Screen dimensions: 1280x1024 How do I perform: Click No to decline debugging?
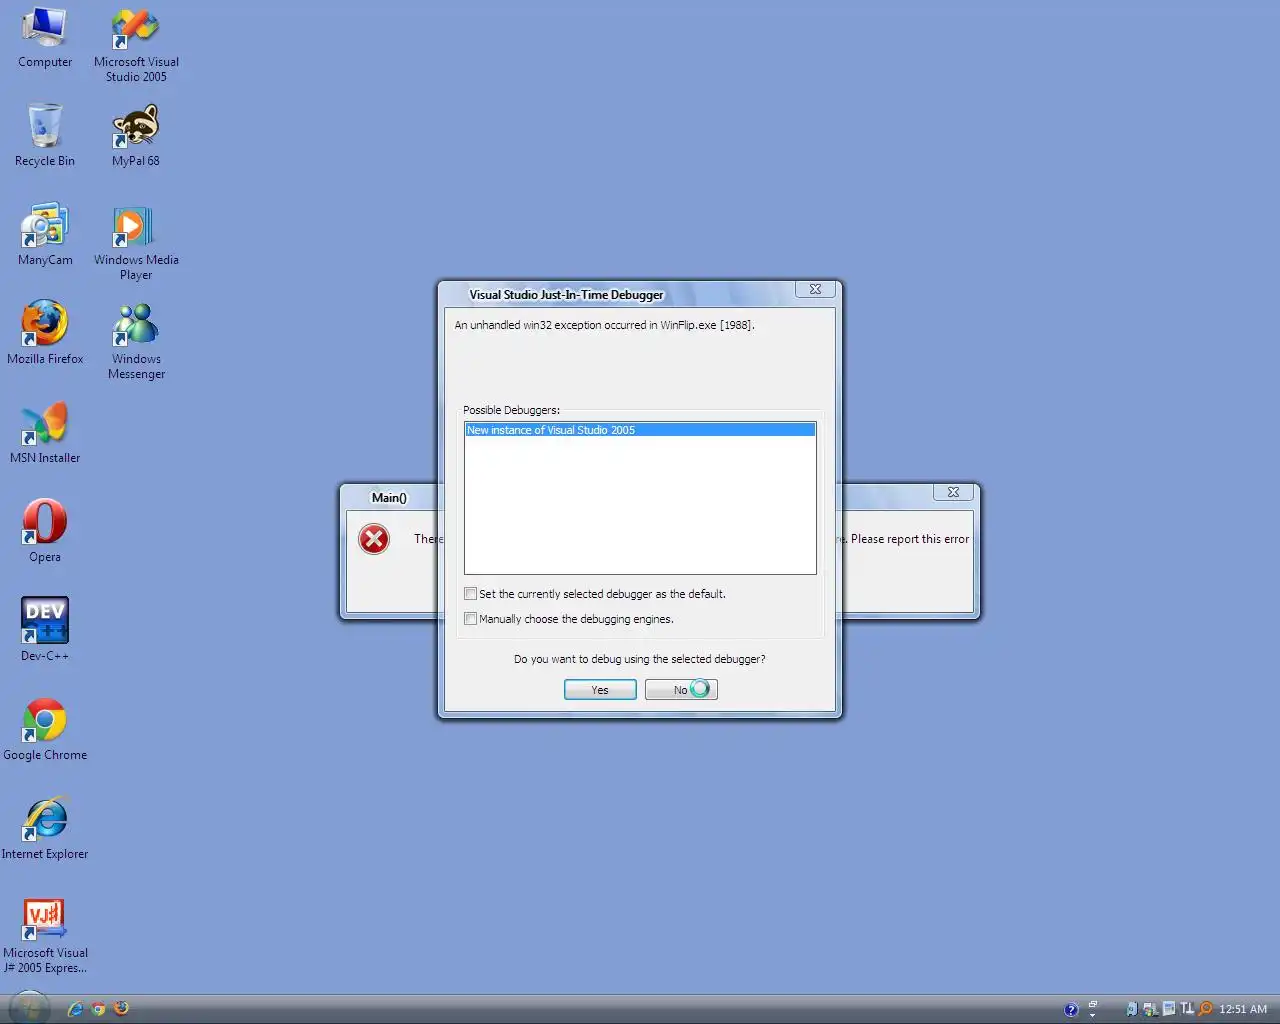click(x=681, y=690)
